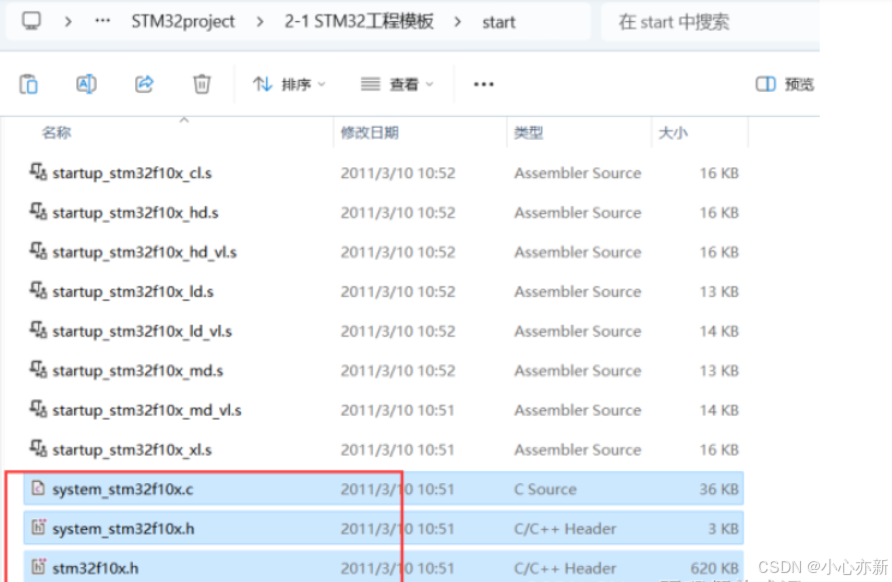Viewport: 892px width, 582px height.
Task: Click the copy icon in toolbar
Action: (28, 84)
